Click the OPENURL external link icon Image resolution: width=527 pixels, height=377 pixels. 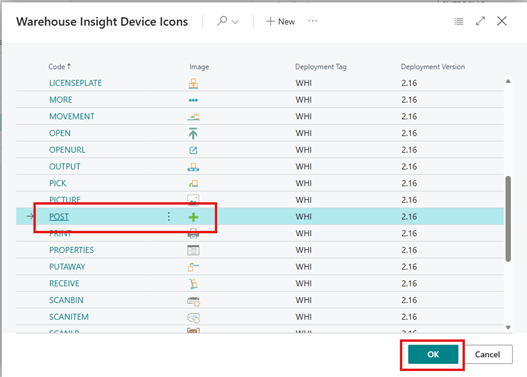(x=193, y=150)
